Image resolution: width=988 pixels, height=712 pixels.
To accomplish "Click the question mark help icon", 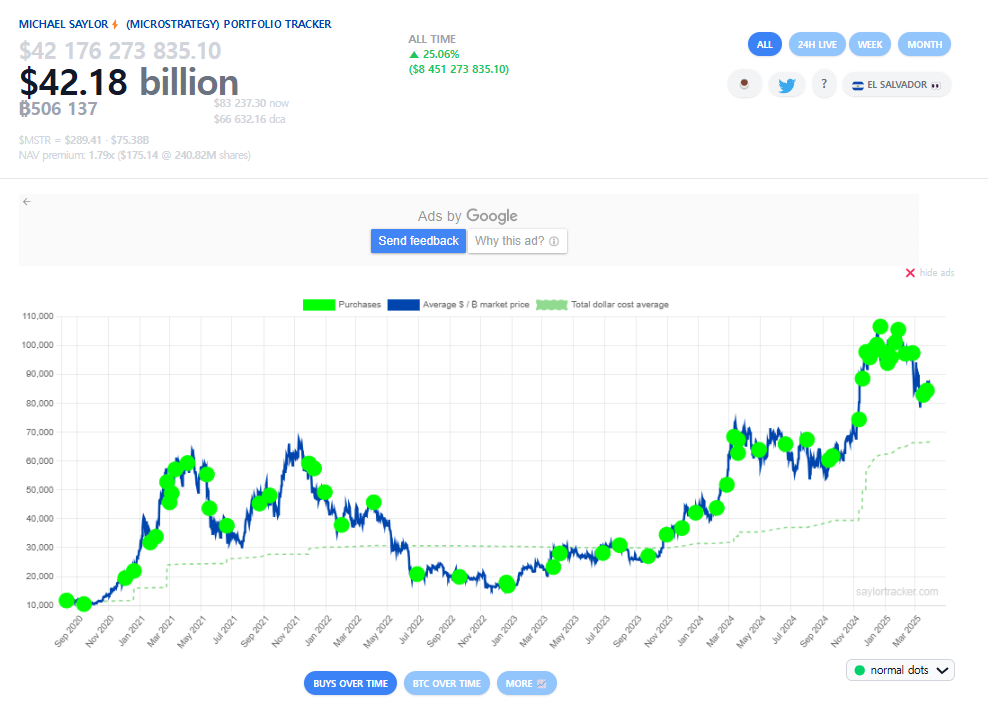I will click(823, 84).
